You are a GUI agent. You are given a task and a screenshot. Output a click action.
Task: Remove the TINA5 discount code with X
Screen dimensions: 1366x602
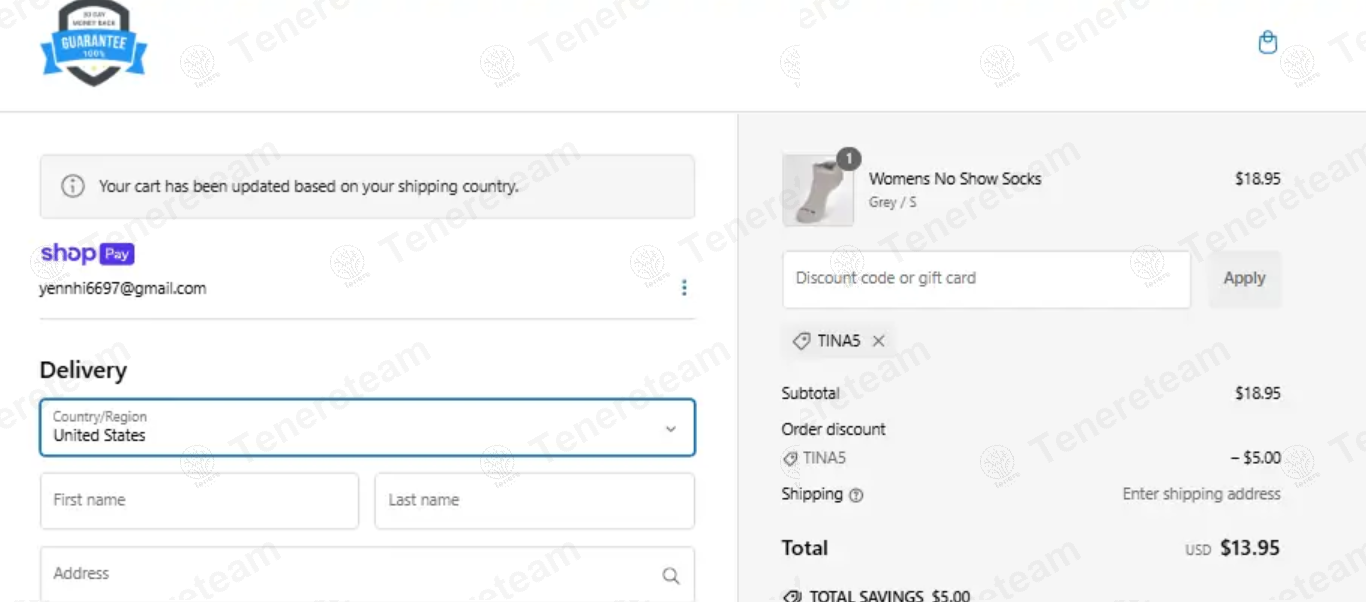(x=878, y=341)
